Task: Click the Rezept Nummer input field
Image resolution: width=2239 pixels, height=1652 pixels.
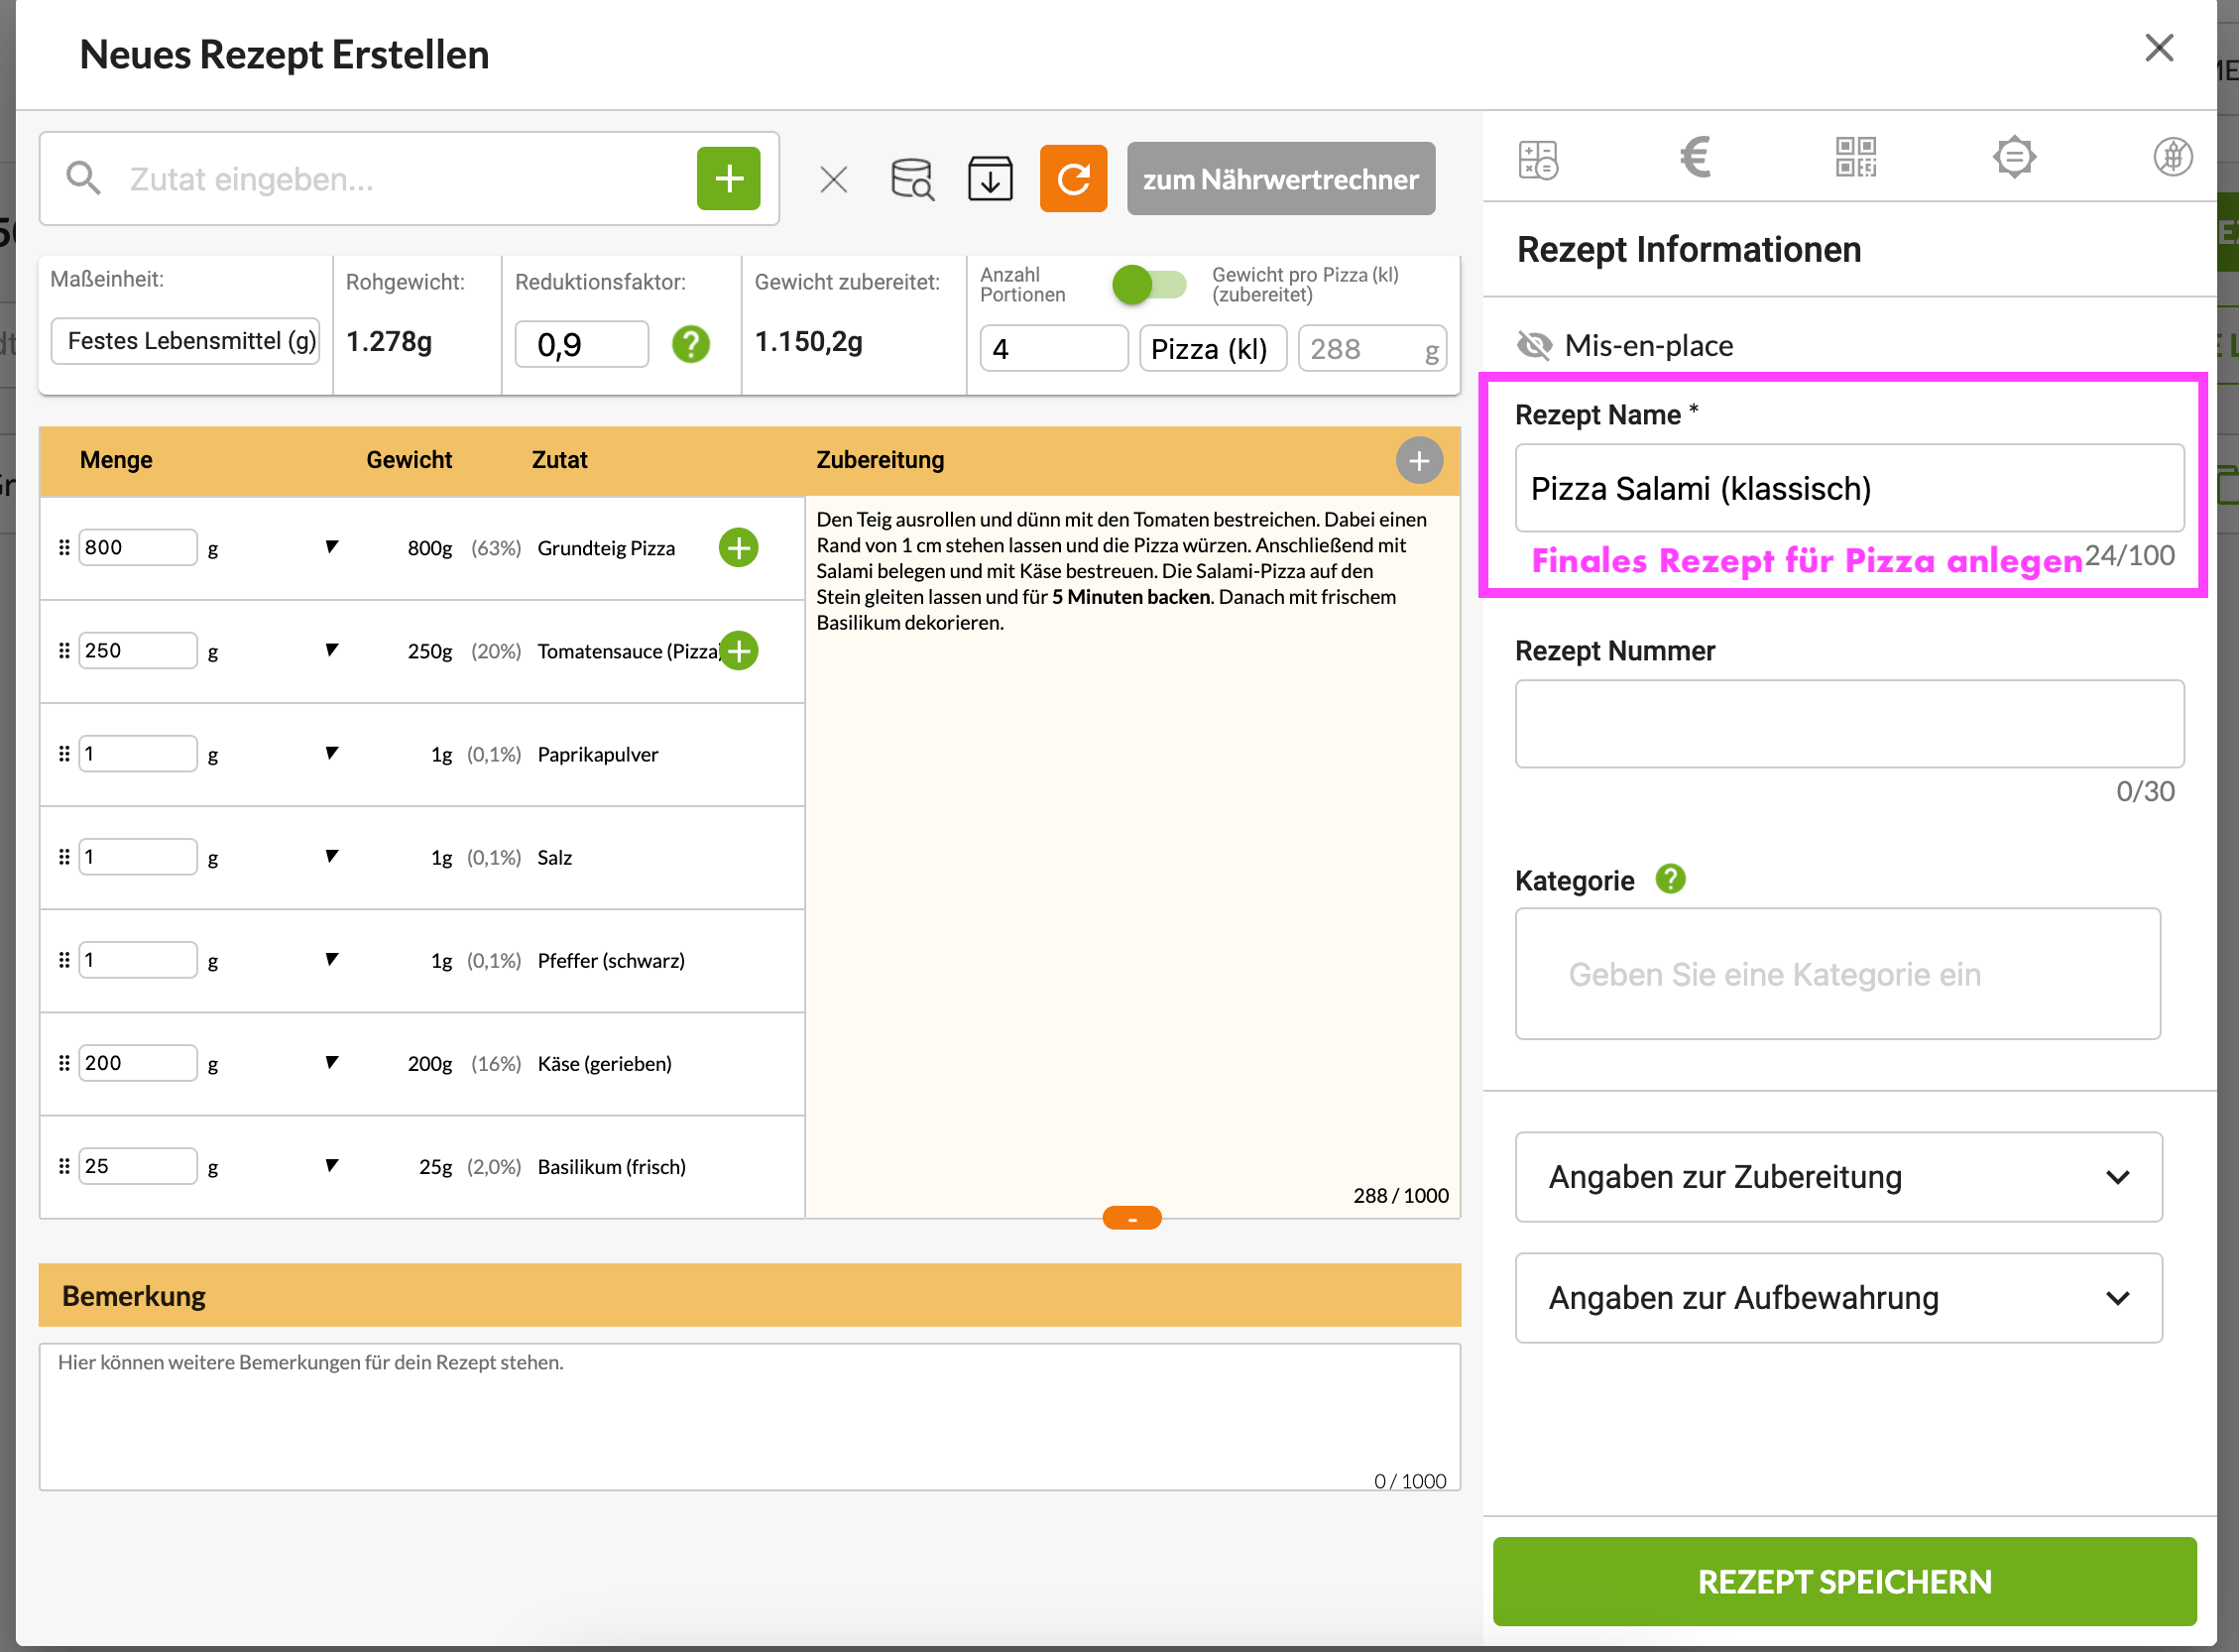Action: (x=1849, y=724)
